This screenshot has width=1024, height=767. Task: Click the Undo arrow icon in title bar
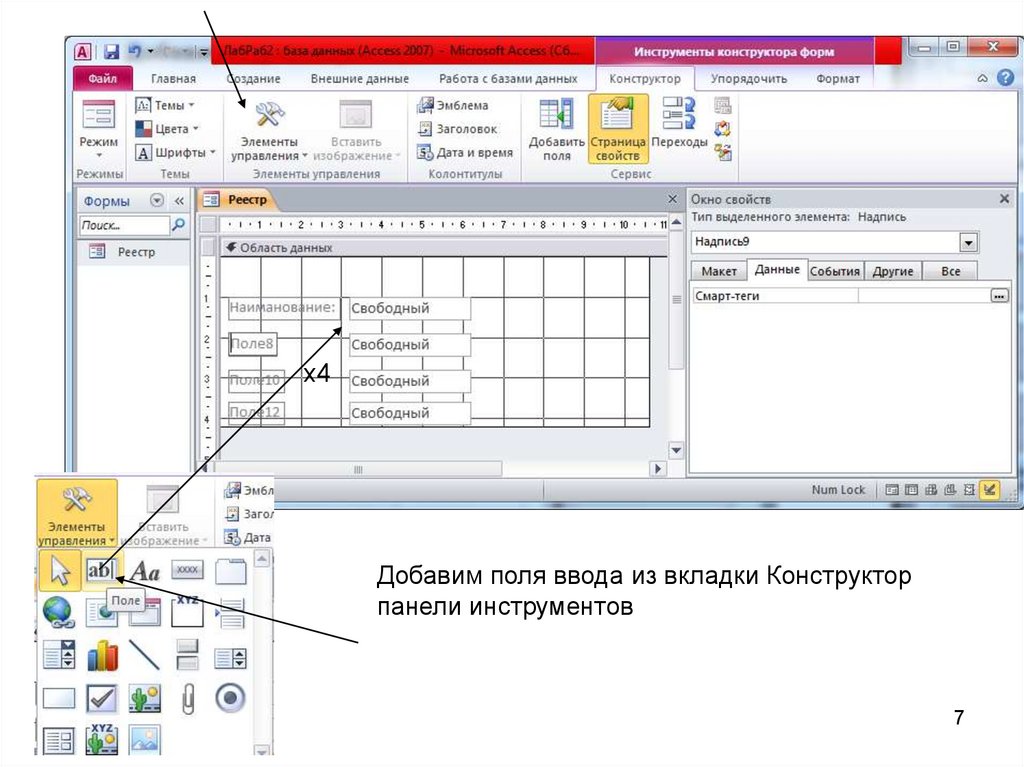coord(135,51)
